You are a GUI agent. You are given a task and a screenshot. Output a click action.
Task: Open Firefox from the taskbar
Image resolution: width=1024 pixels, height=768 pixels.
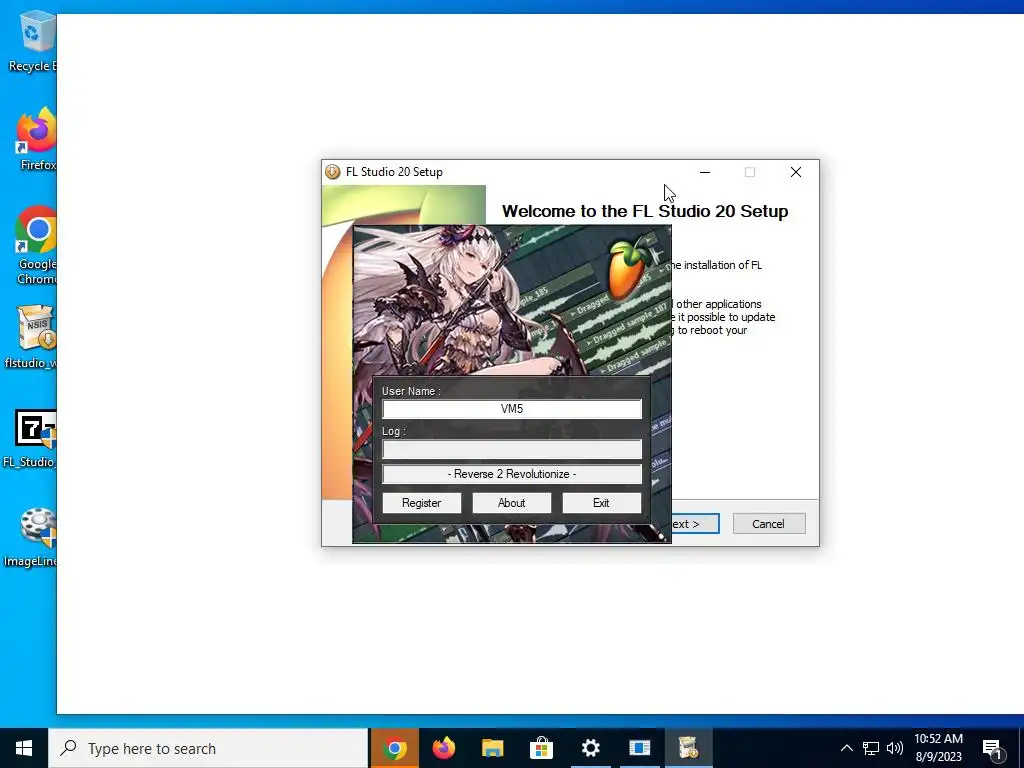pyautogui.click(x=443, y=748)
